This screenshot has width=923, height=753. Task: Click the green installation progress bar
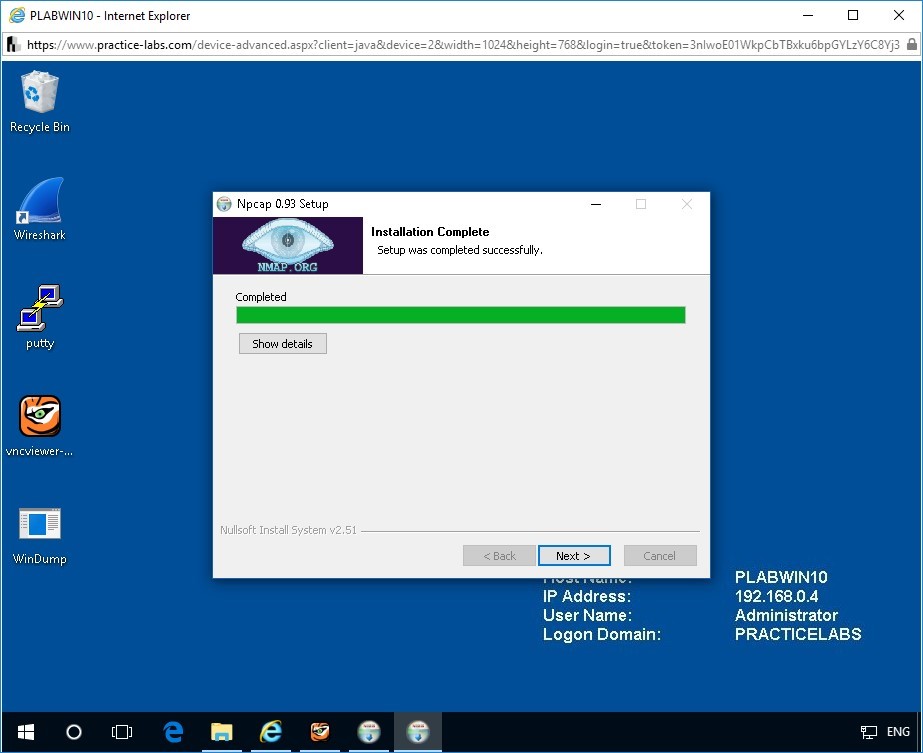[460, 315]
